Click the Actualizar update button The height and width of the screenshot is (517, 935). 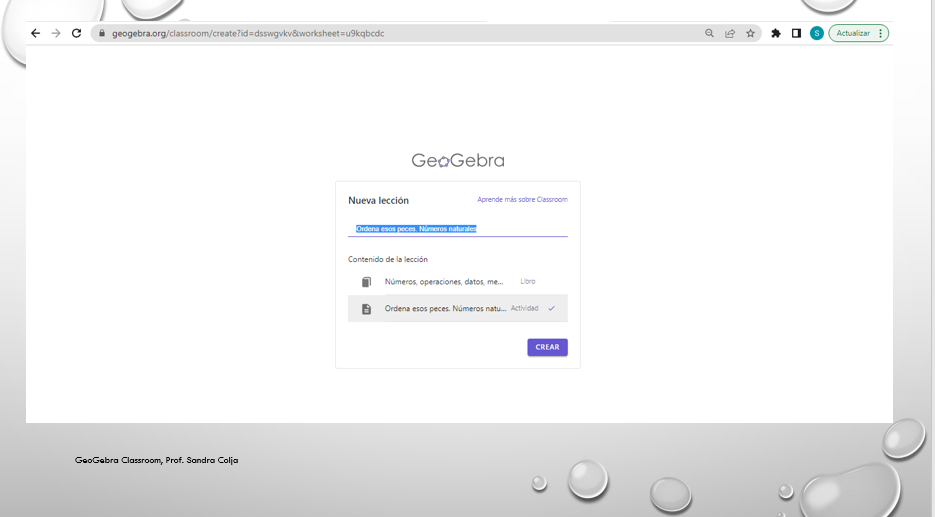coord(853,33)
